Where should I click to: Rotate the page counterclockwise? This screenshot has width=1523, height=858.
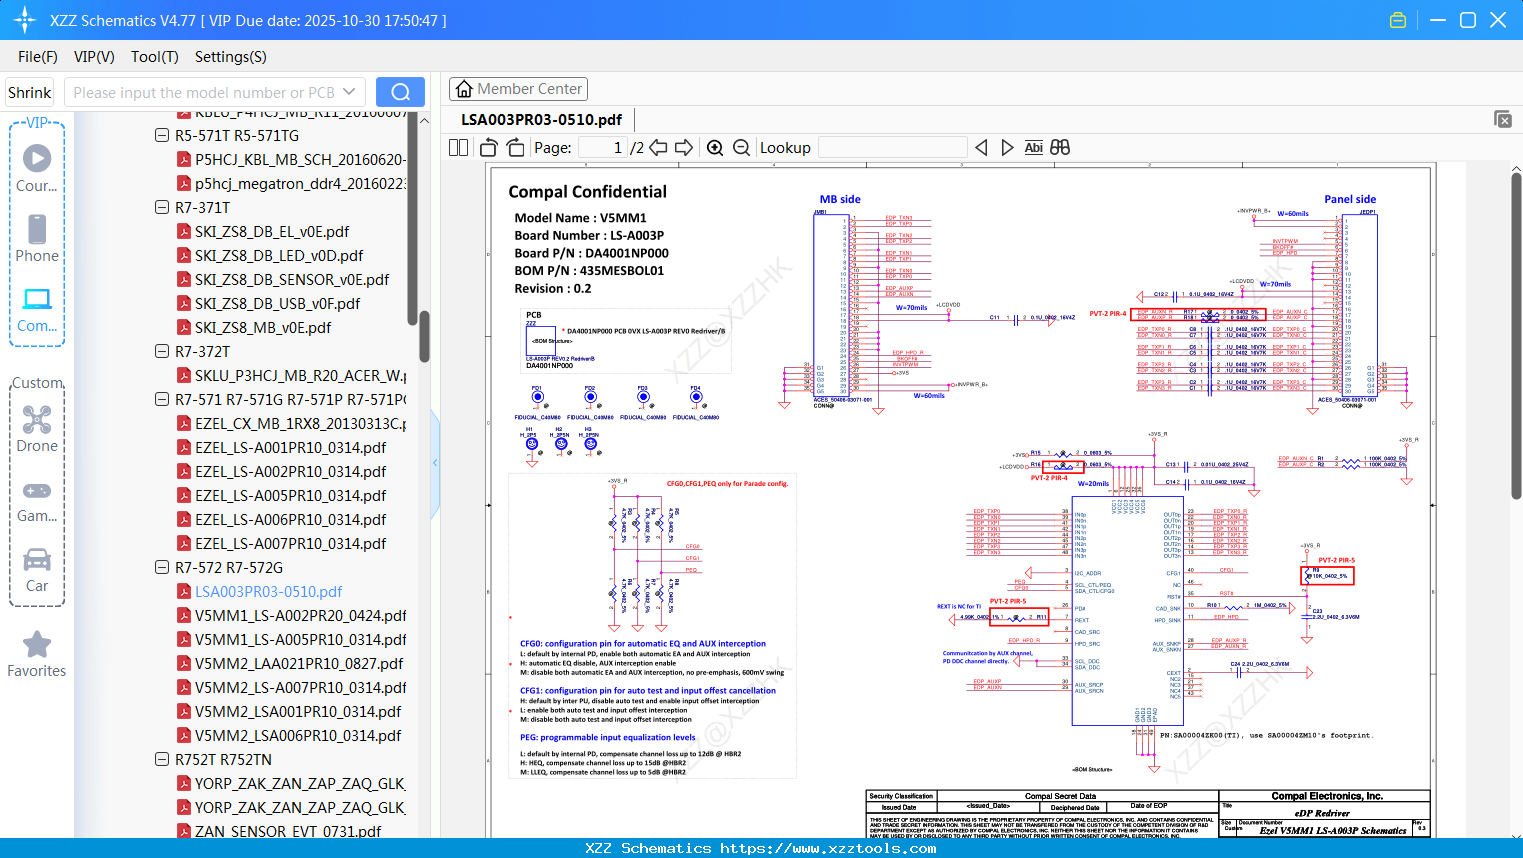pos(489,148)
